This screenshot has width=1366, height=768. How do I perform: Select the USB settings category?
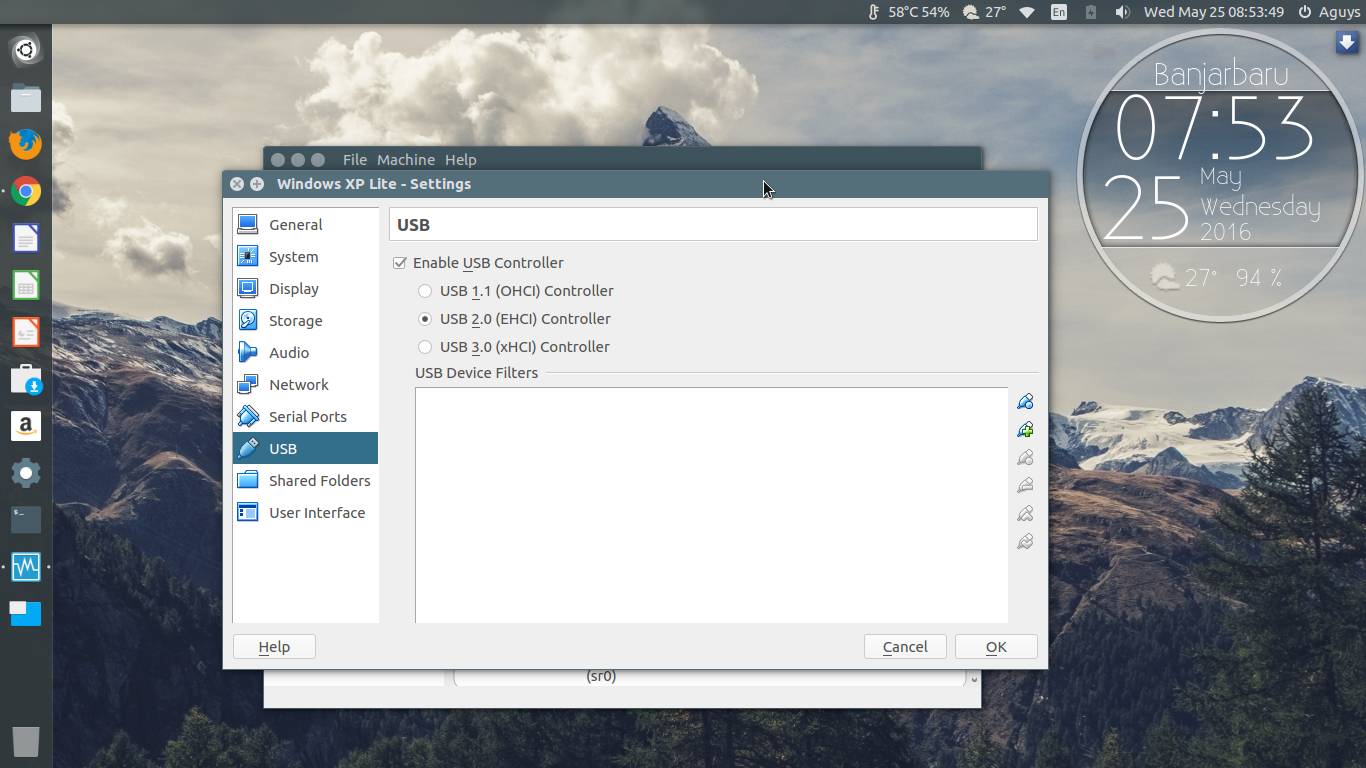(x=305, y=449)
